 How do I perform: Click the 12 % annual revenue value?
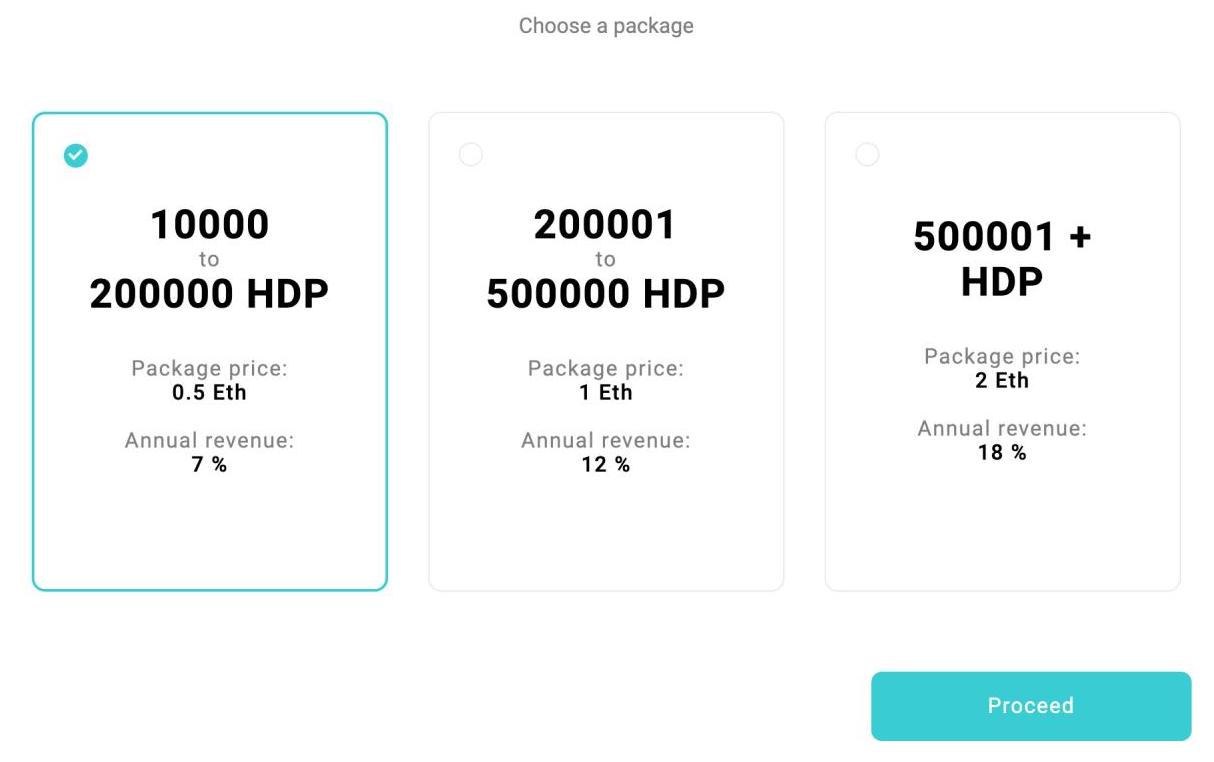tap(606, 464)
